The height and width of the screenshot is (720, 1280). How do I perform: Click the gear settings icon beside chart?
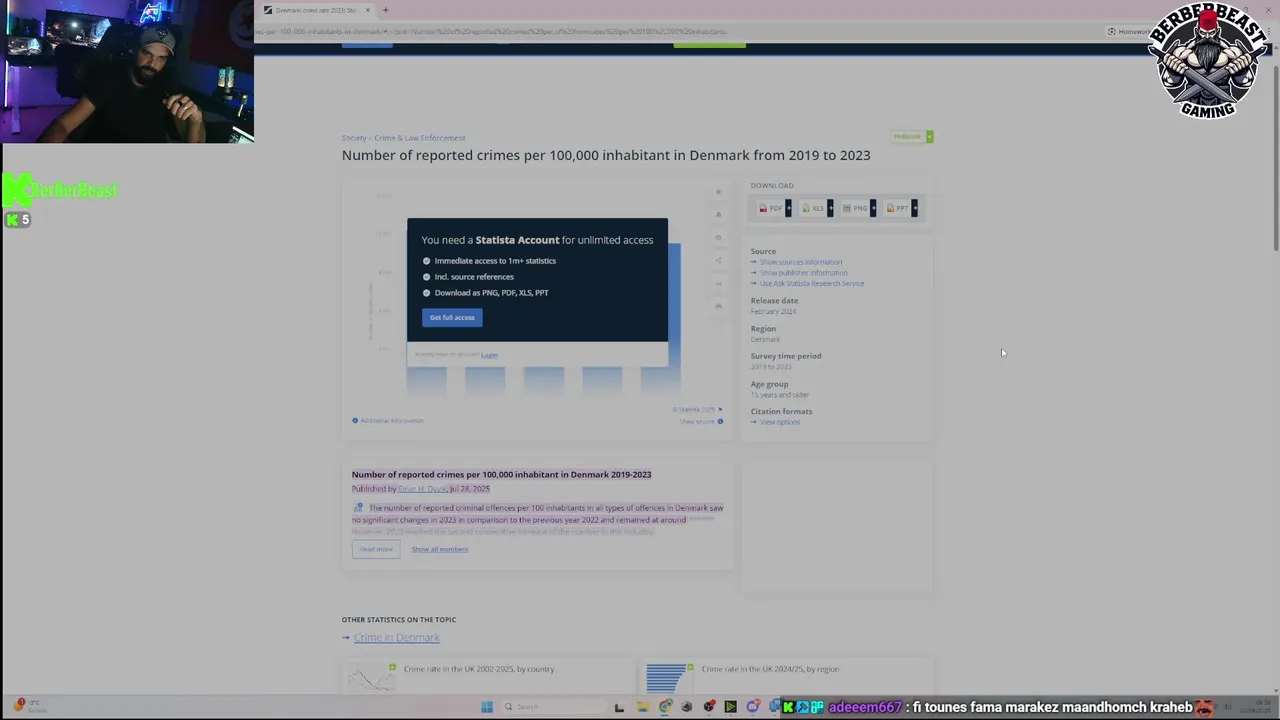718,238
